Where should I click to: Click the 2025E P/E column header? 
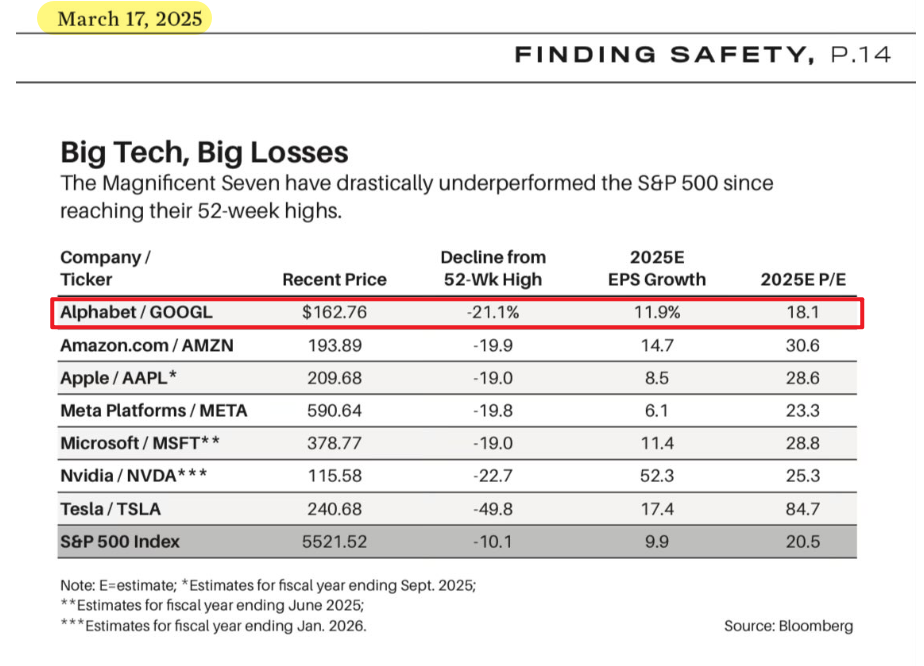click(x=802, y=280)
